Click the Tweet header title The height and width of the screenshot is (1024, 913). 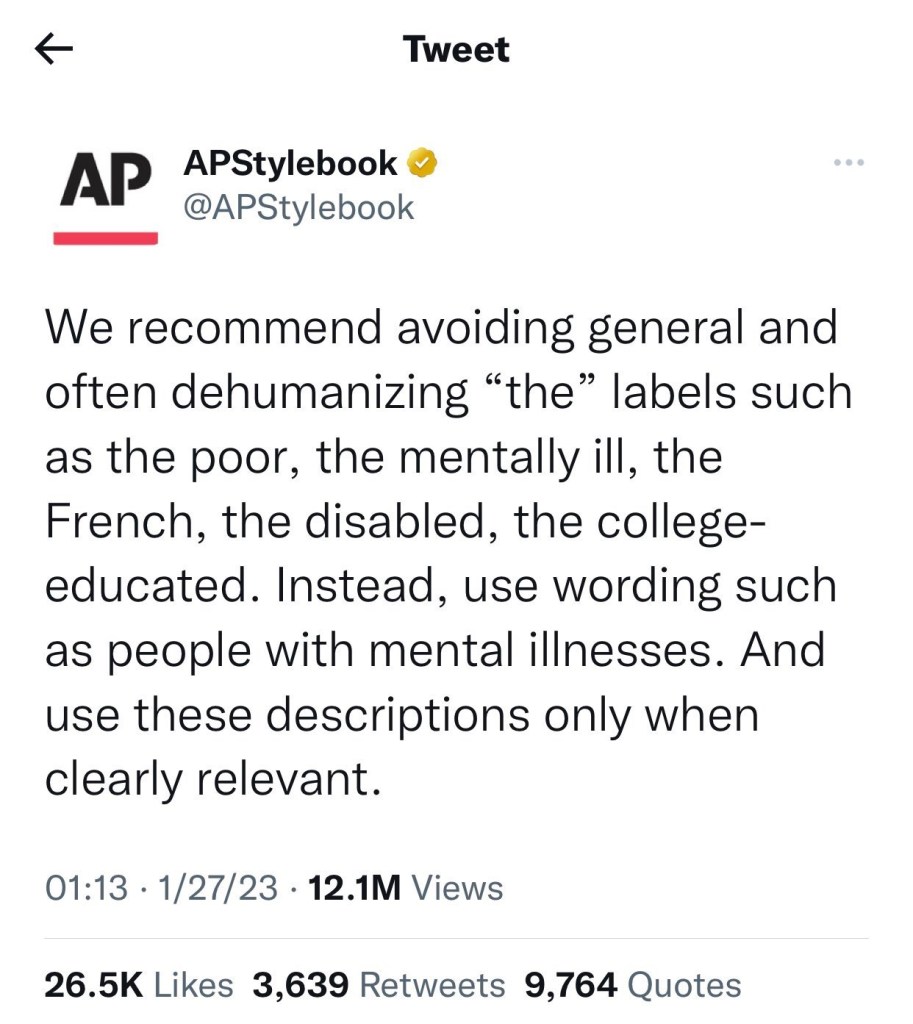pos(456,49)
